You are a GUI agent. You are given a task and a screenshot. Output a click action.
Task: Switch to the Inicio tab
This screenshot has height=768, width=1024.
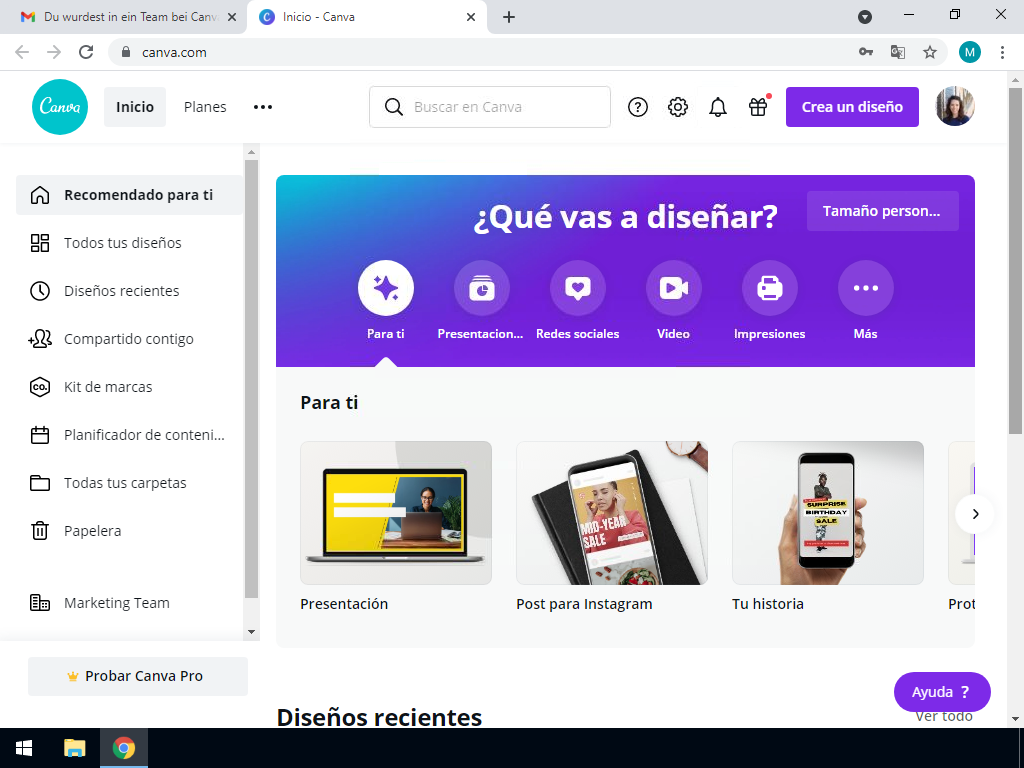(366, 17)
